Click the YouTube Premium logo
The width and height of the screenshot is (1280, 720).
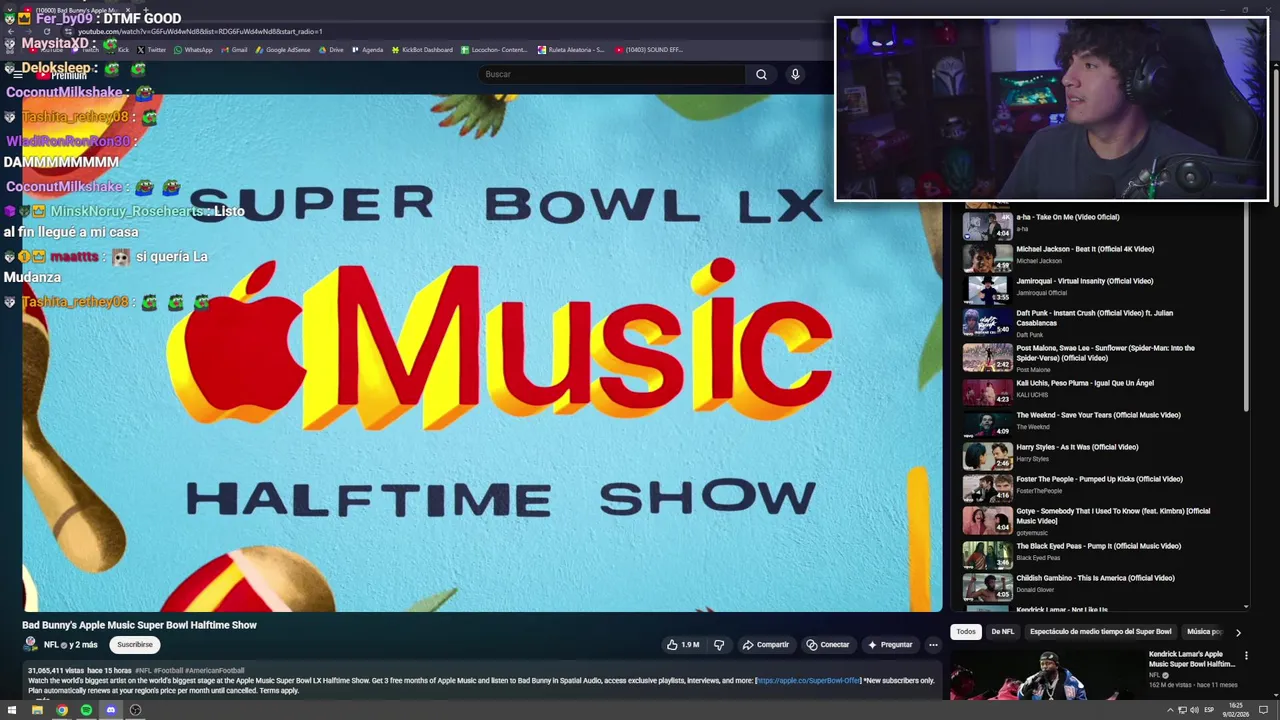62,75
